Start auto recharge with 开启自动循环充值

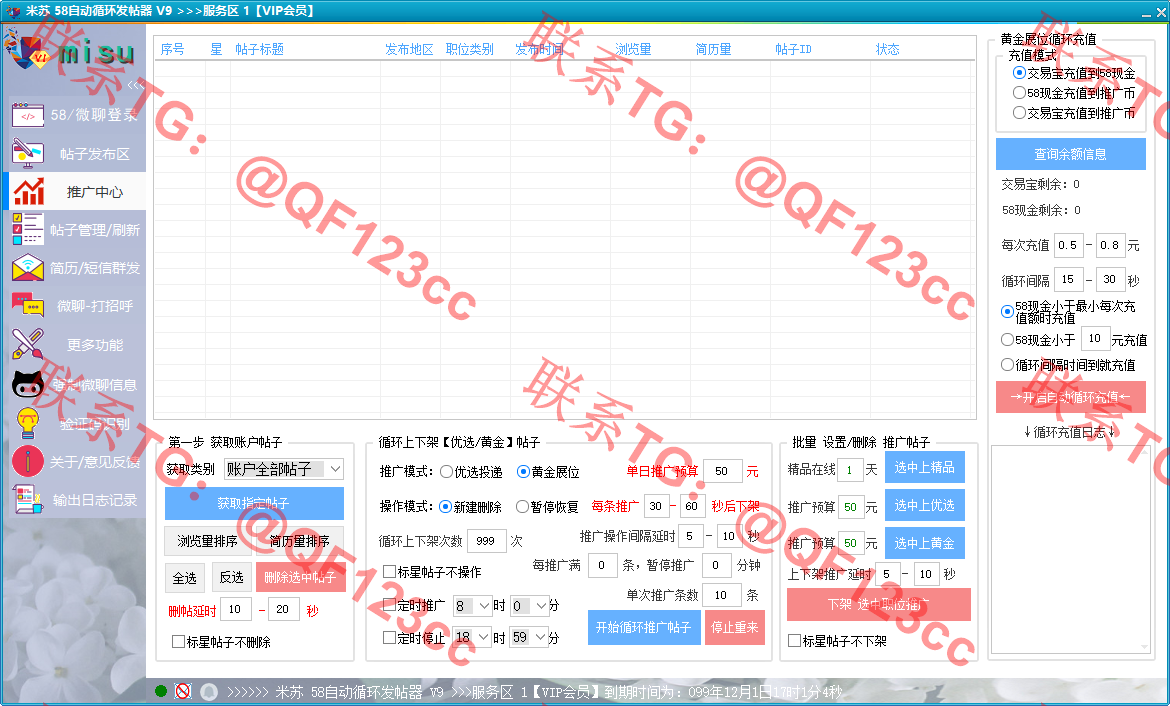[x=1070, y=397]
